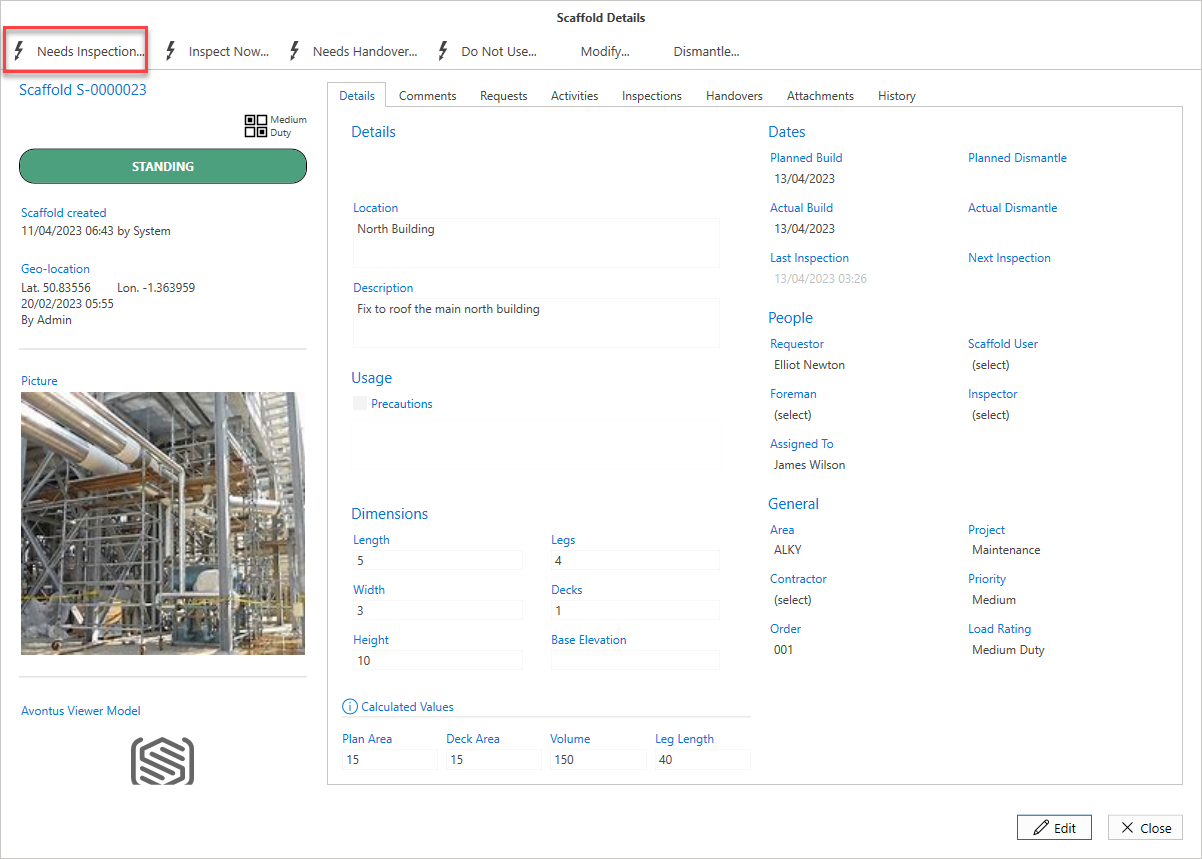Click the Area value ALKY
This screenshot has width=1202, height=859.
[788, 550]
